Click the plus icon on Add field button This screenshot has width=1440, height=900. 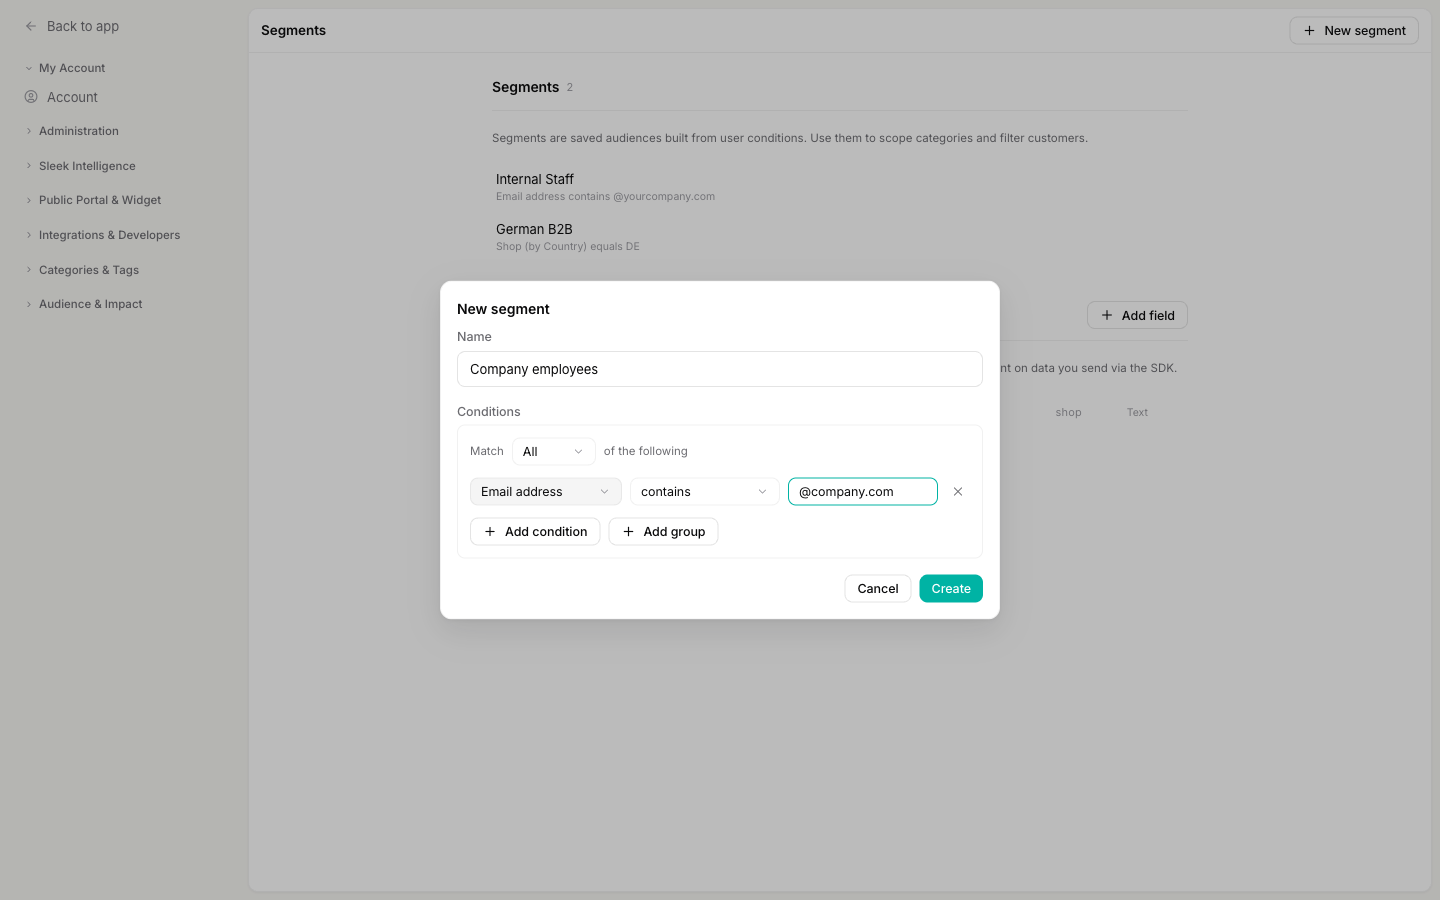pyautogui.click(x=1107, y=315)
